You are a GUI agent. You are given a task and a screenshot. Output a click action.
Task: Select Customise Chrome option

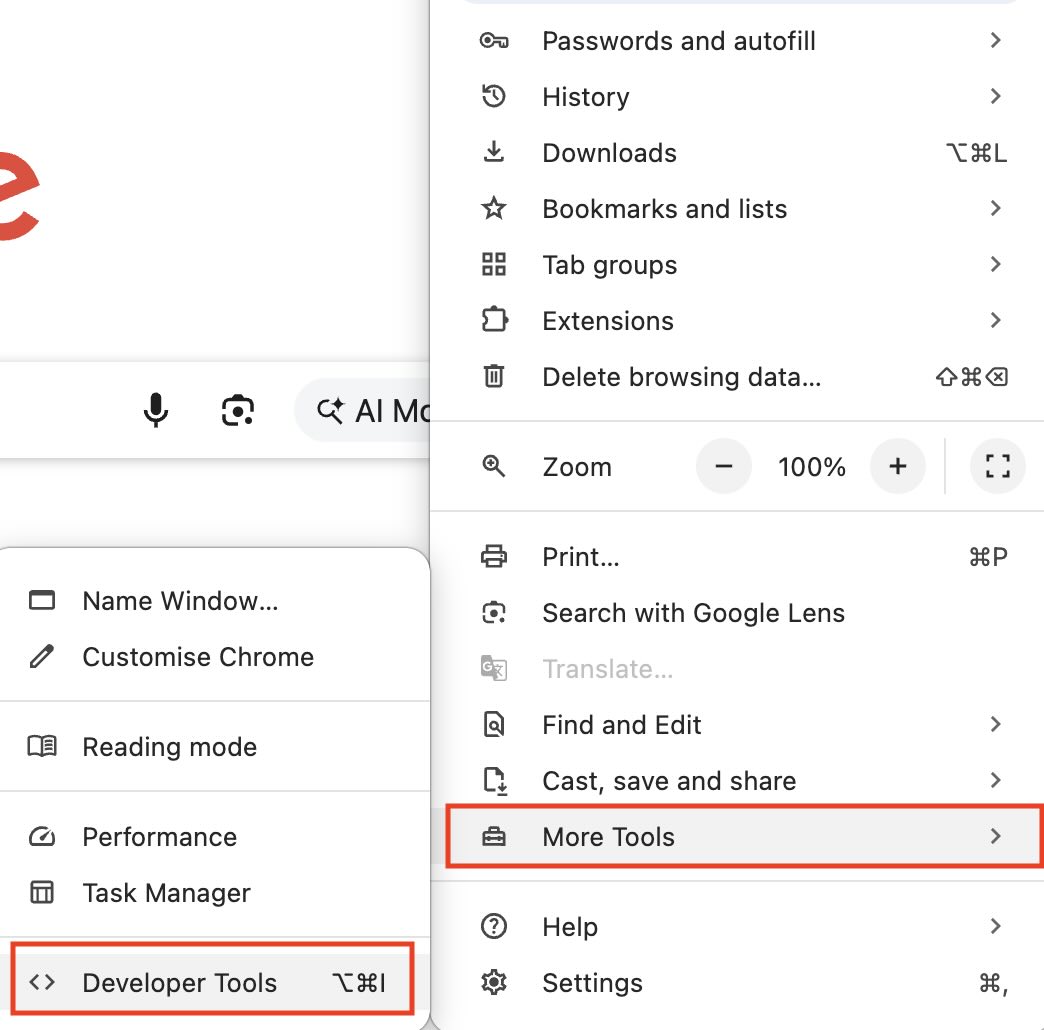tap(198, 657)
